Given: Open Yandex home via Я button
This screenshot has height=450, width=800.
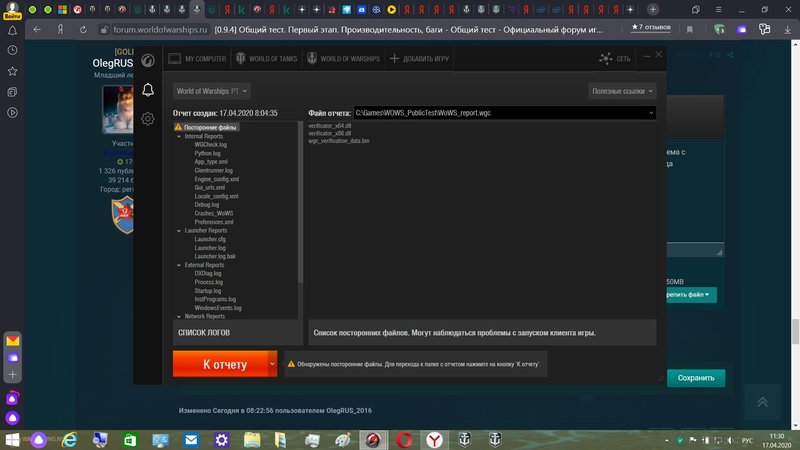Looking at the screenshot, I should click(x=60, y=30).
